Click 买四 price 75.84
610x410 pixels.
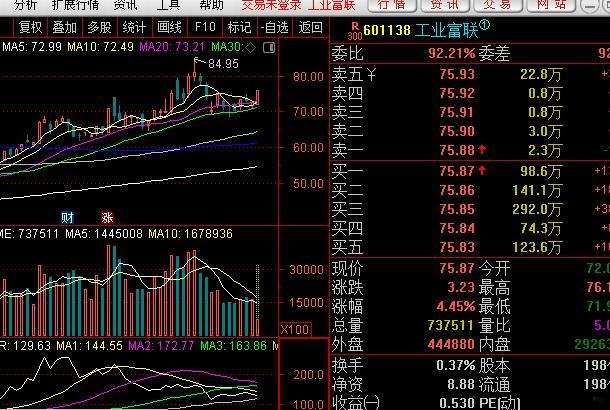click(x=457, y=228)
